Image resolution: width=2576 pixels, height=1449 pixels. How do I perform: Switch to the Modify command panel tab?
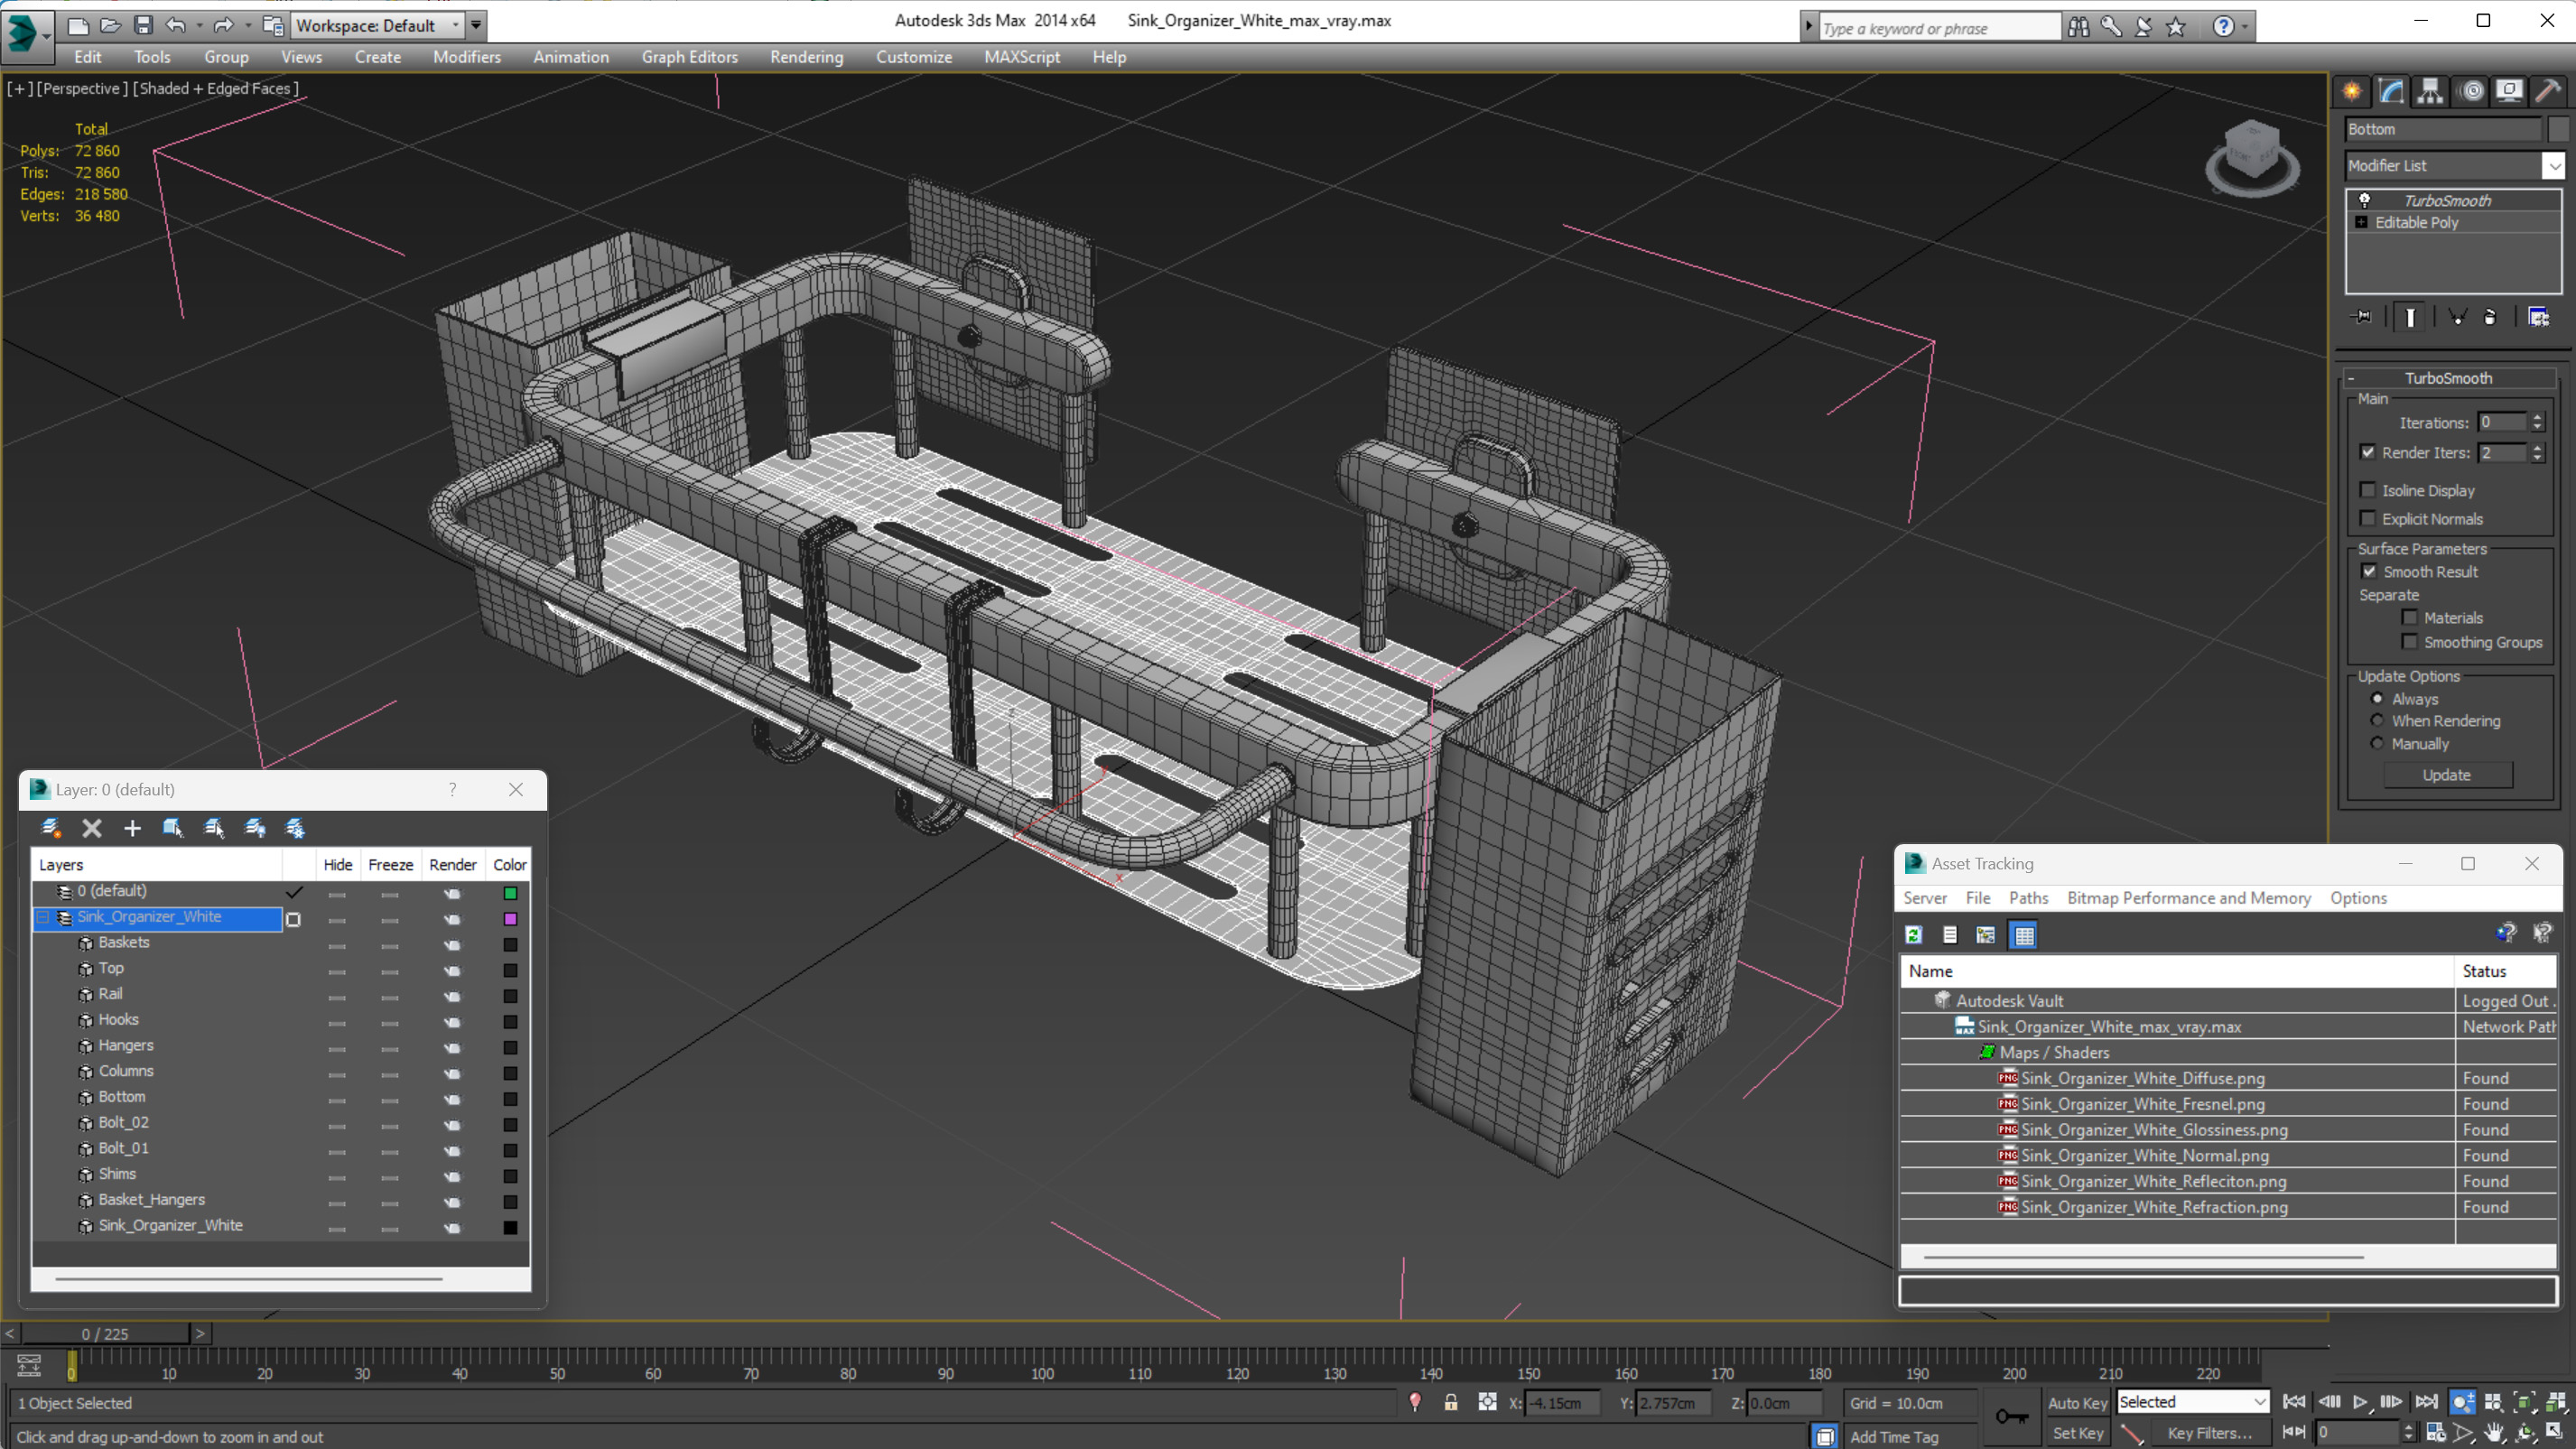2391,91
